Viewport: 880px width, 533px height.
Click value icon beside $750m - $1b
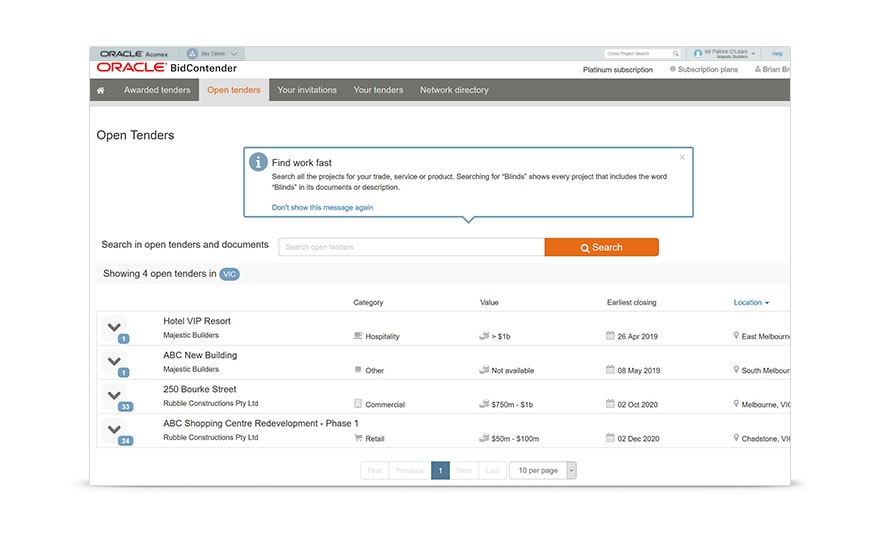click(484, 403)
